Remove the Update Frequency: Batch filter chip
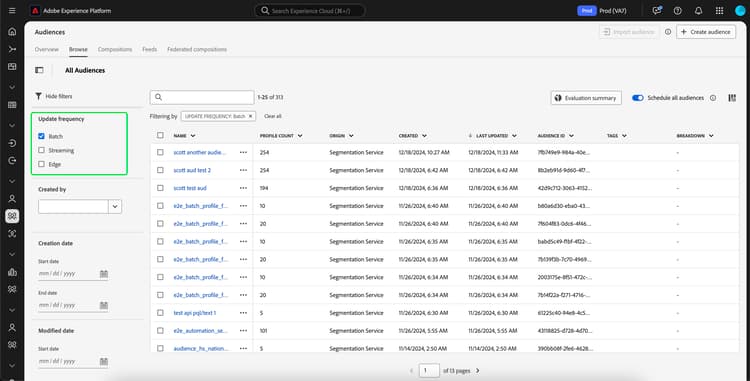 point(250,116)
